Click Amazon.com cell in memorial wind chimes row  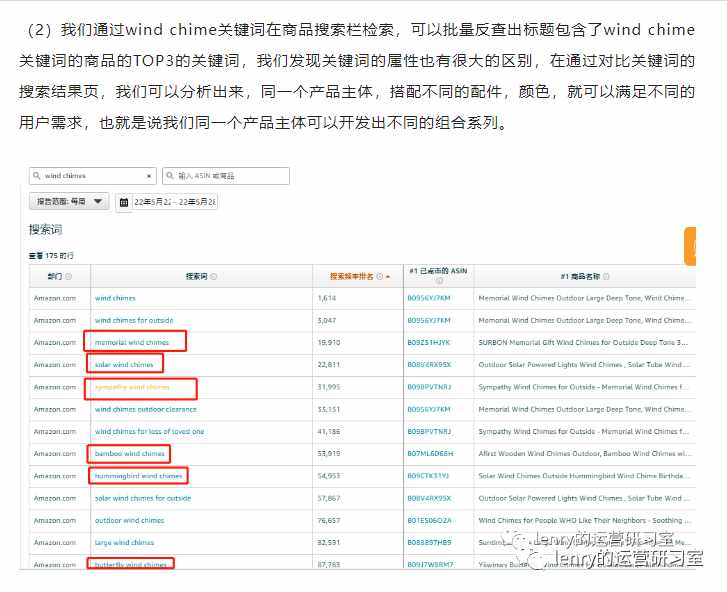point(55,343)
